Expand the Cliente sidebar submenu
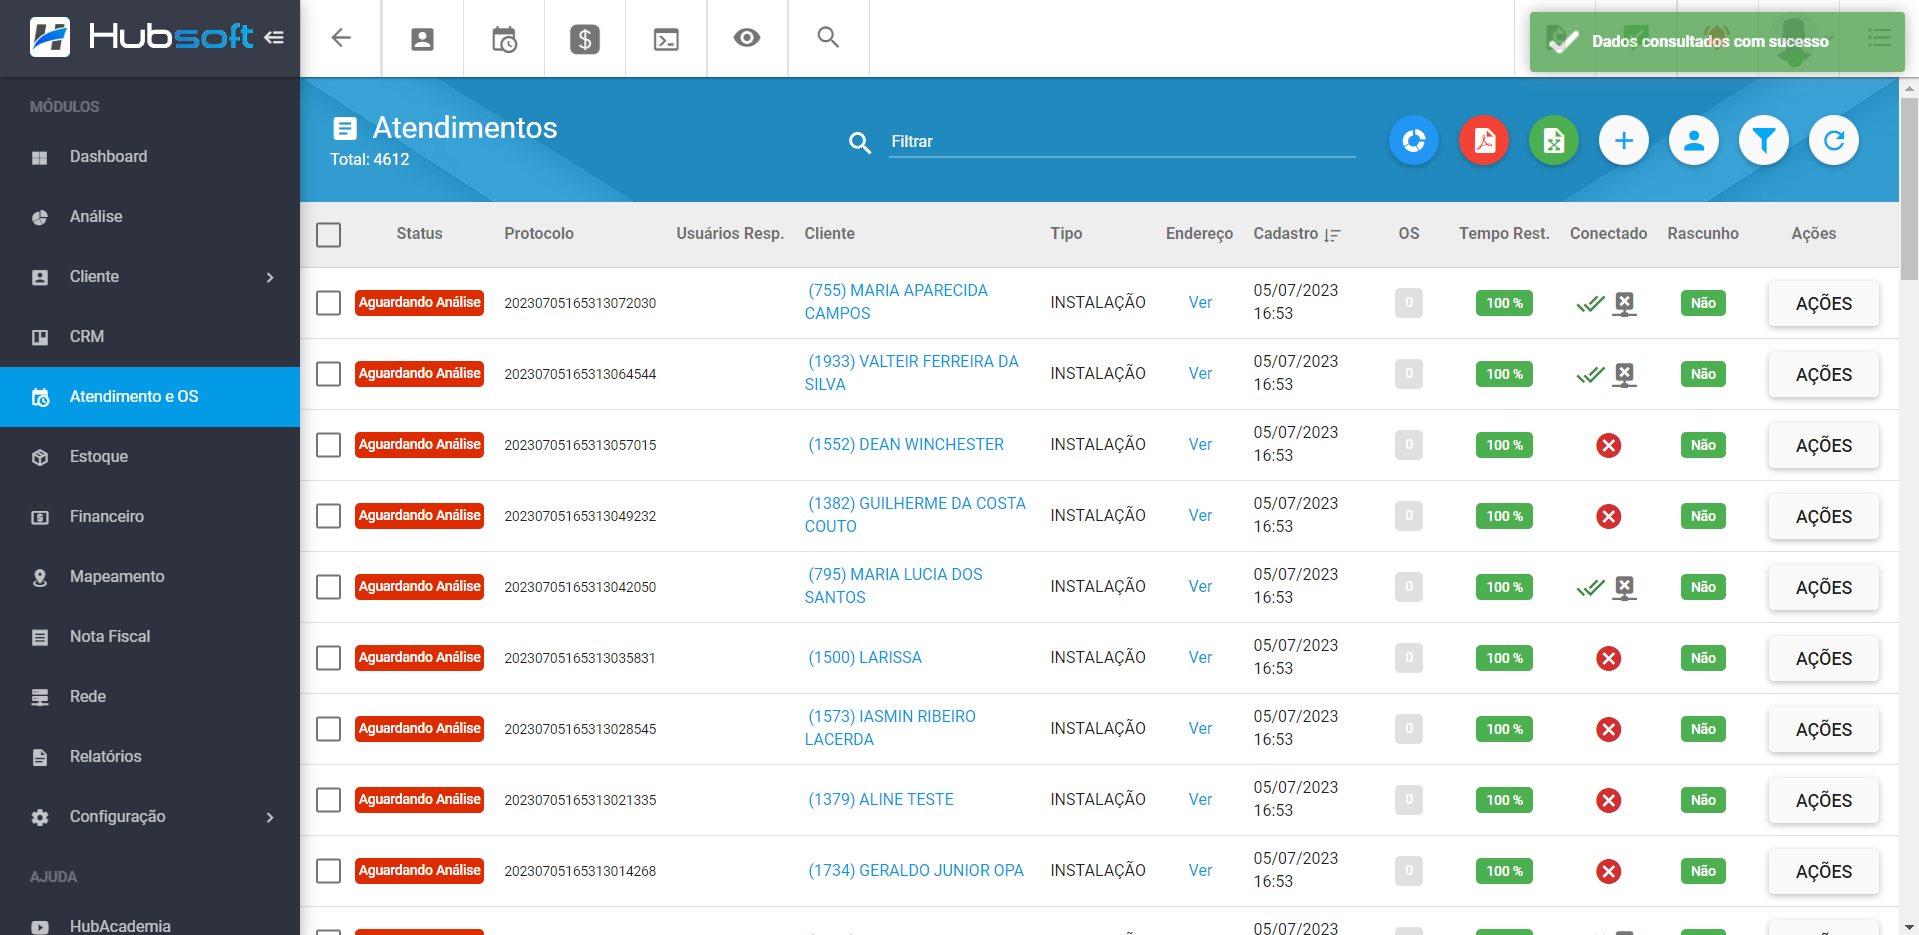 coord(270,277)
